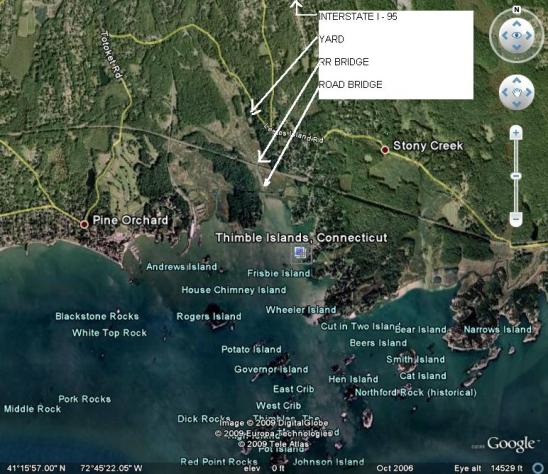Click the Thimble Islands photo icon
548x474 pixels.
point(301,252)
